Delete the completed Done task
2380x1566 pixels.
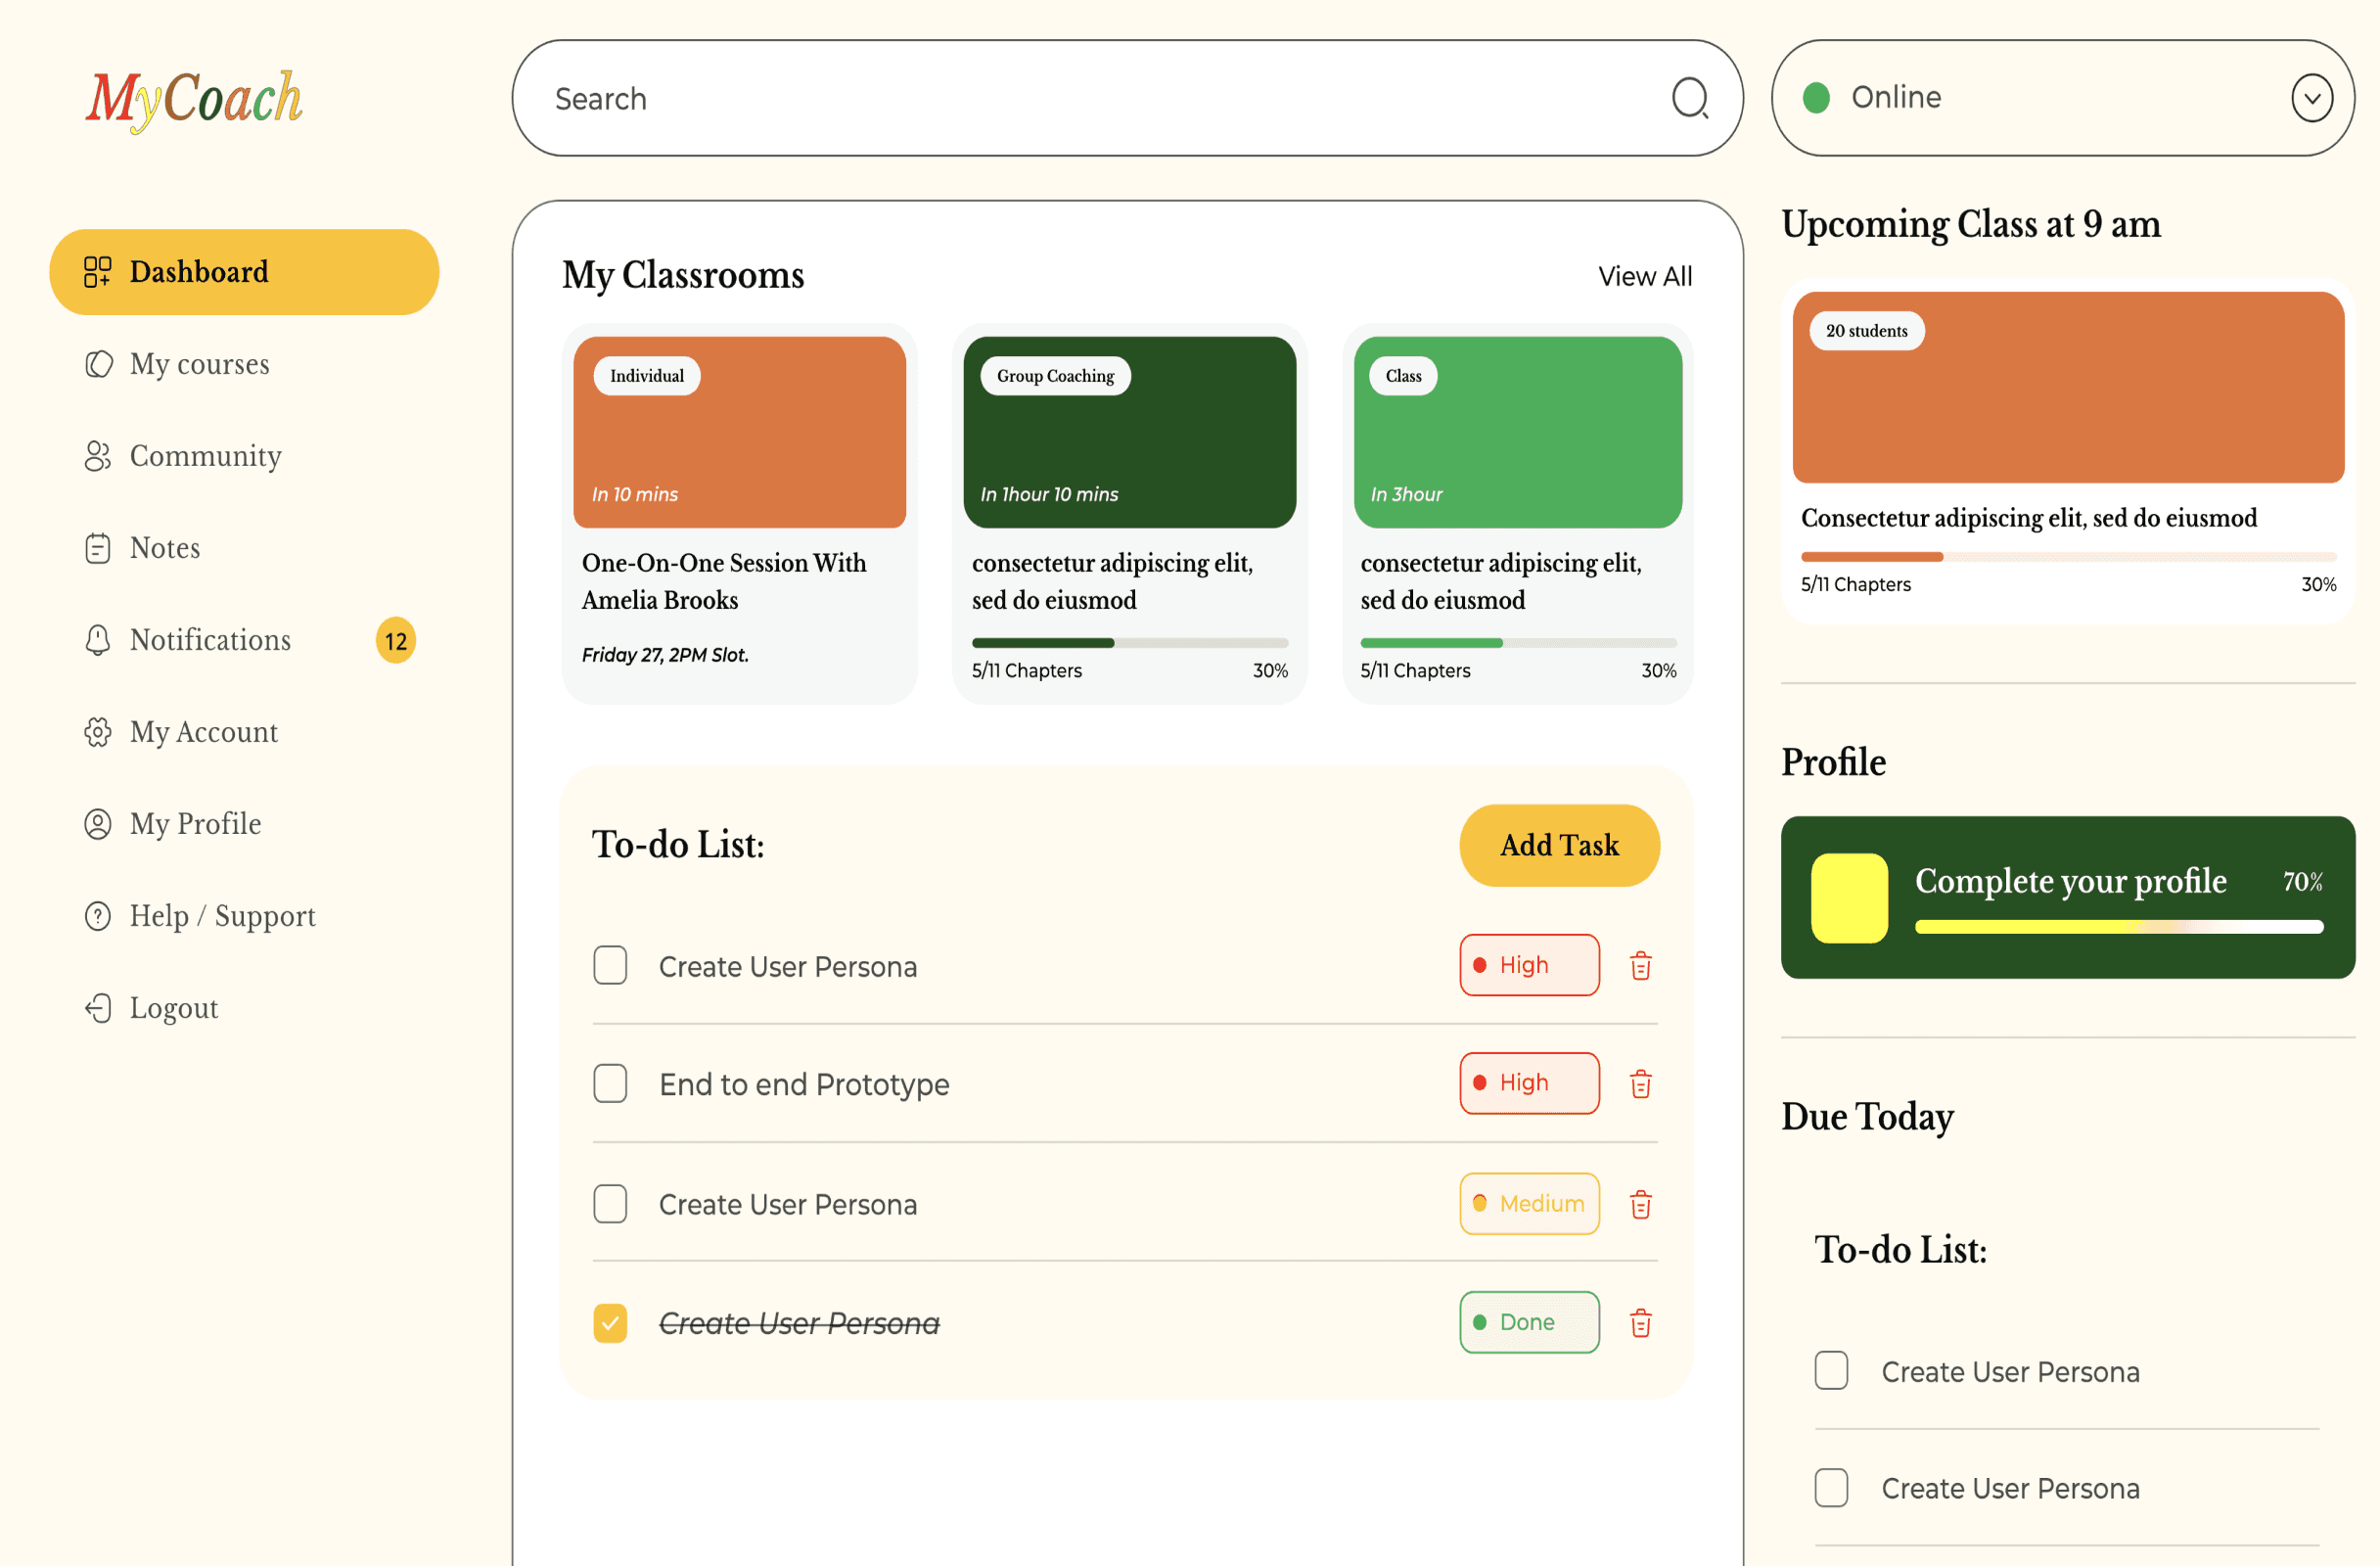pos(1640,1323)
